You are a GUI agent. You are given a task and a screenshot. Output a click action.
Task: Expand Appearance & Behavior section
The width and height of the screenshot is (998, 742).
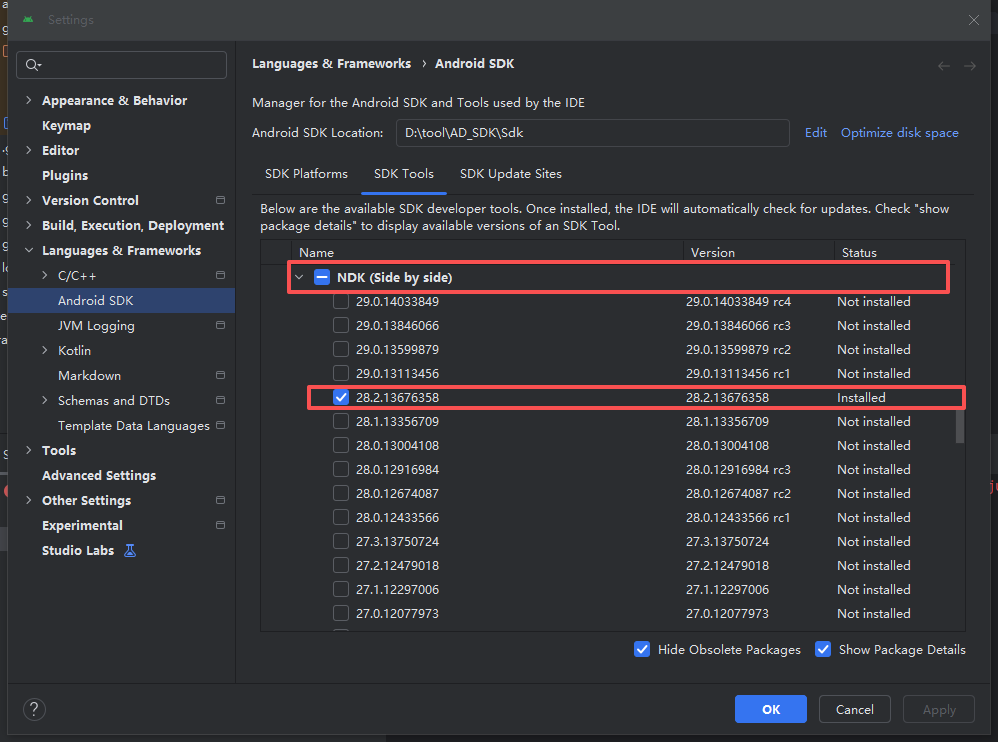pyautogui.click(x=29, y=100)
